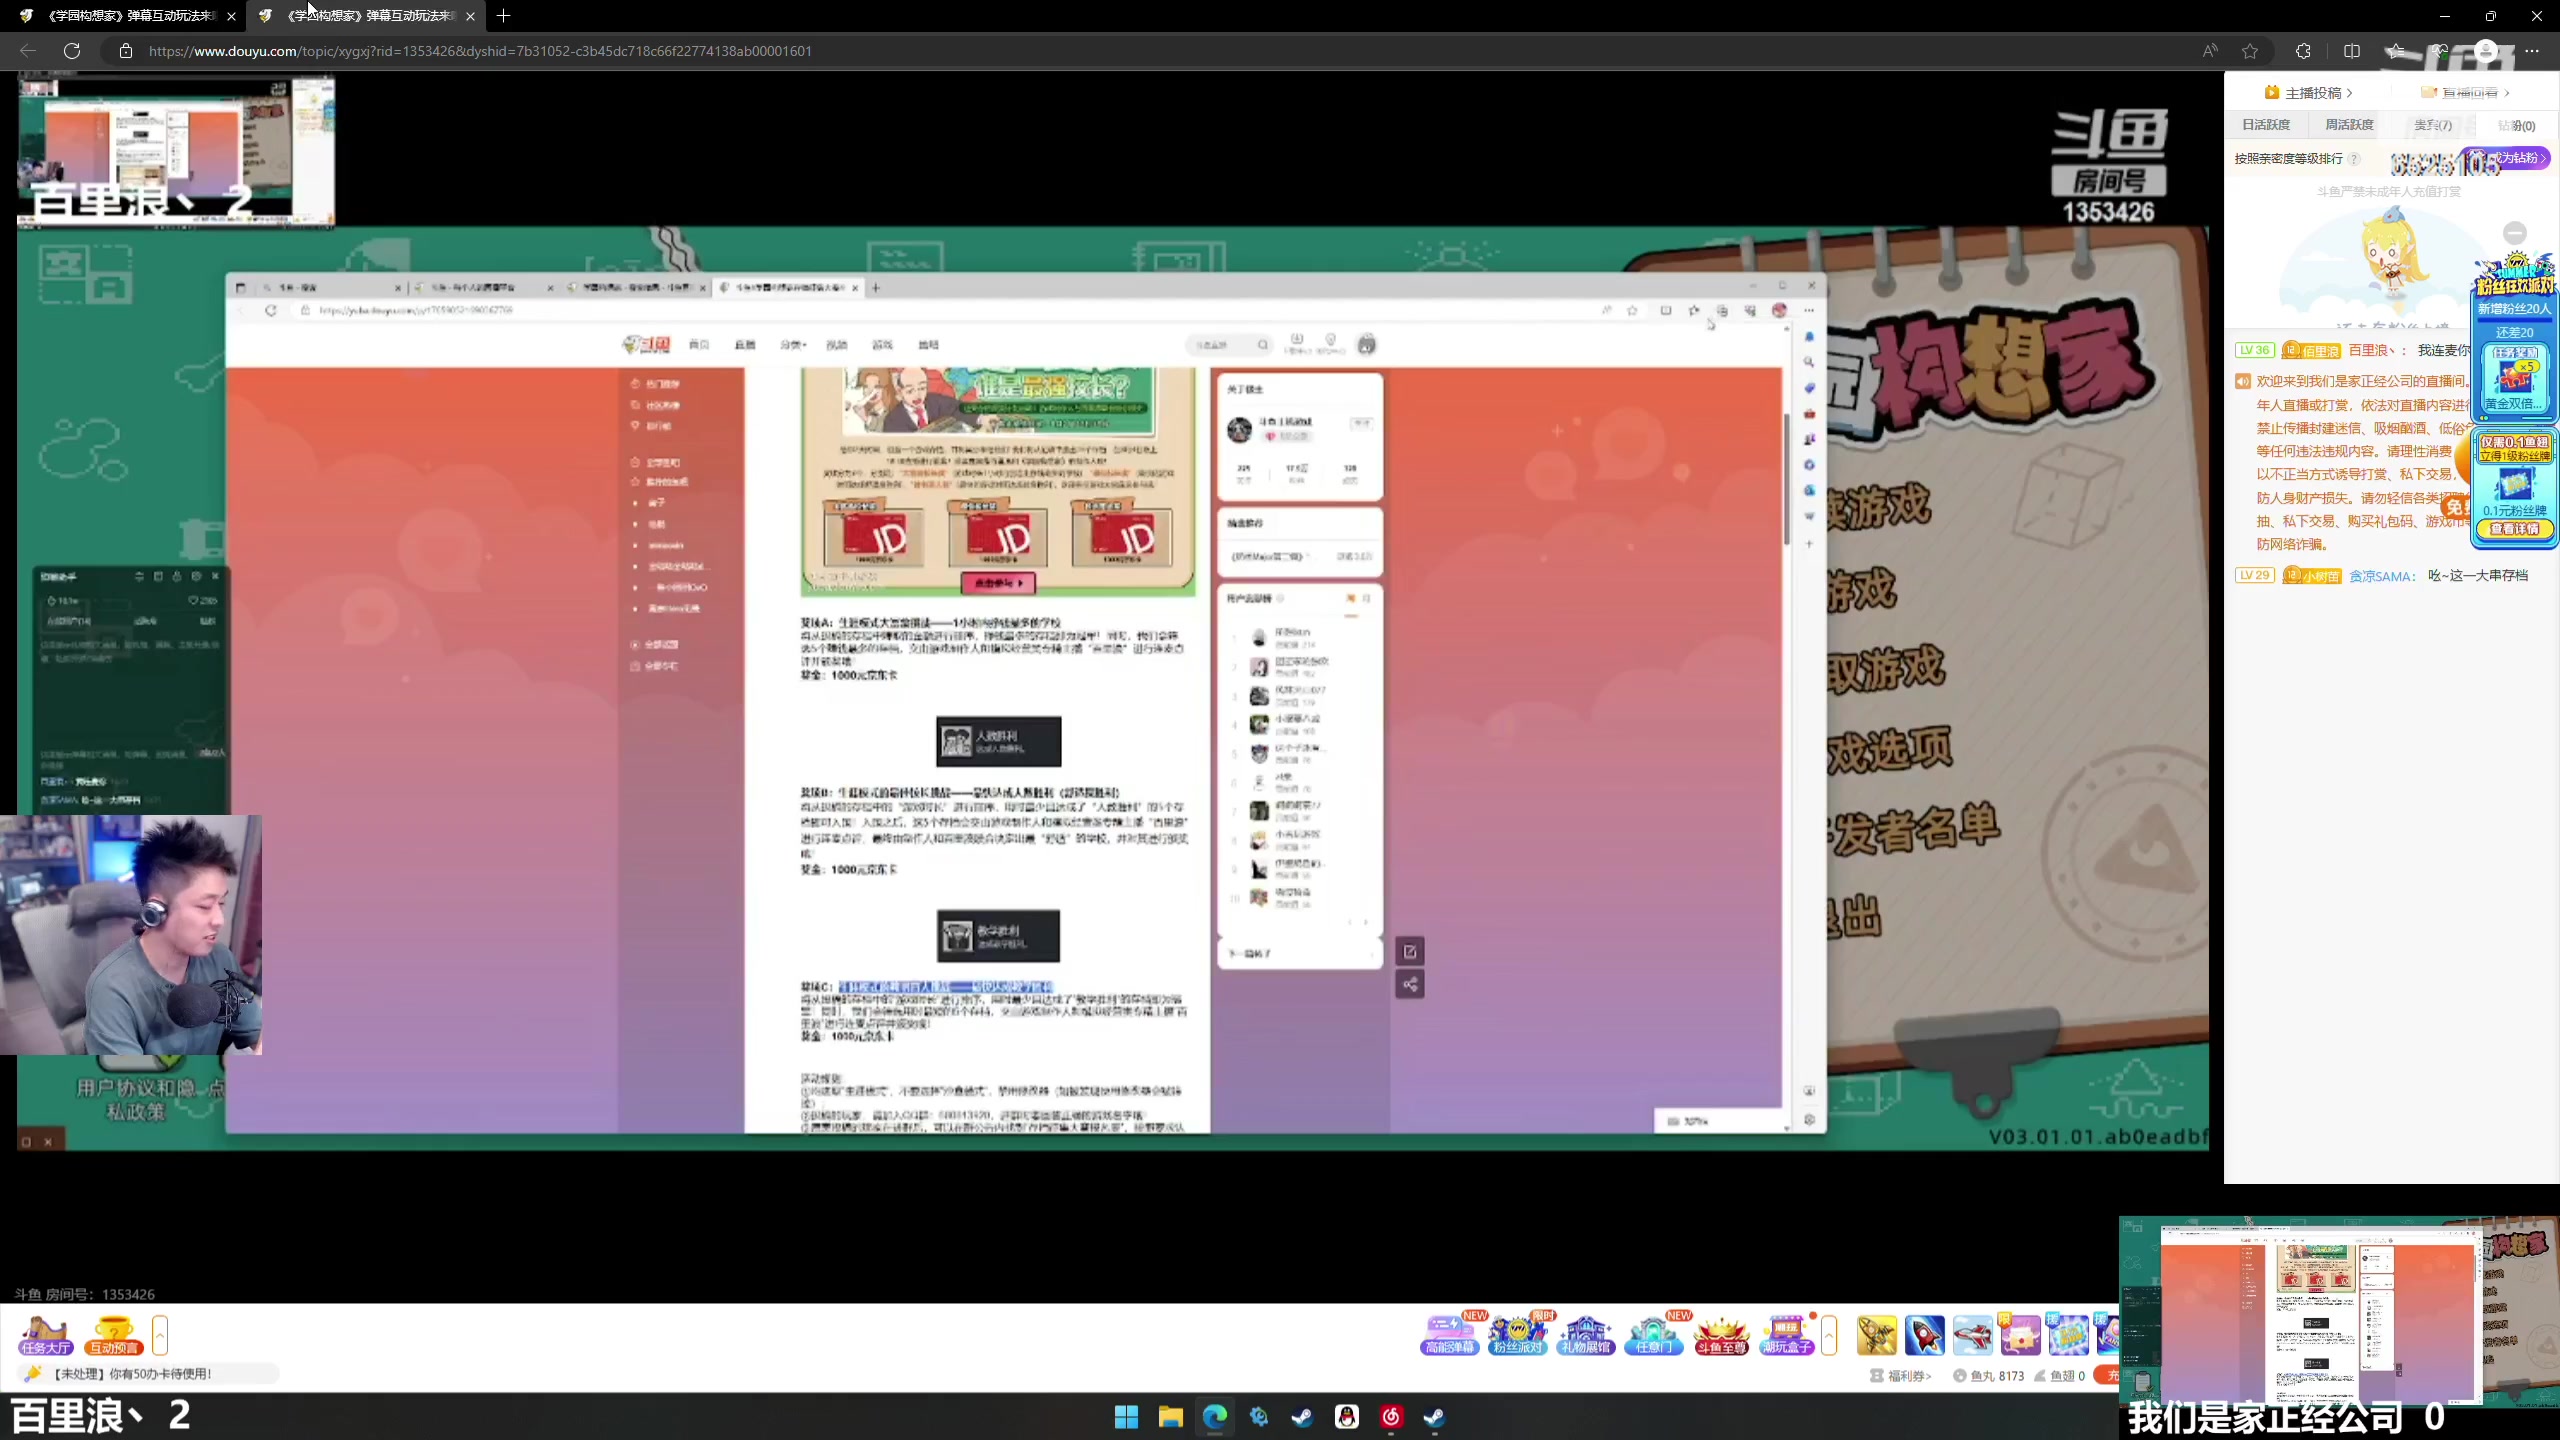Image resolution: width=2560 pixels, height=1440 pixels.
Task: Switch to the 日活跃度 tab
Action: (x=2266, y=125)
